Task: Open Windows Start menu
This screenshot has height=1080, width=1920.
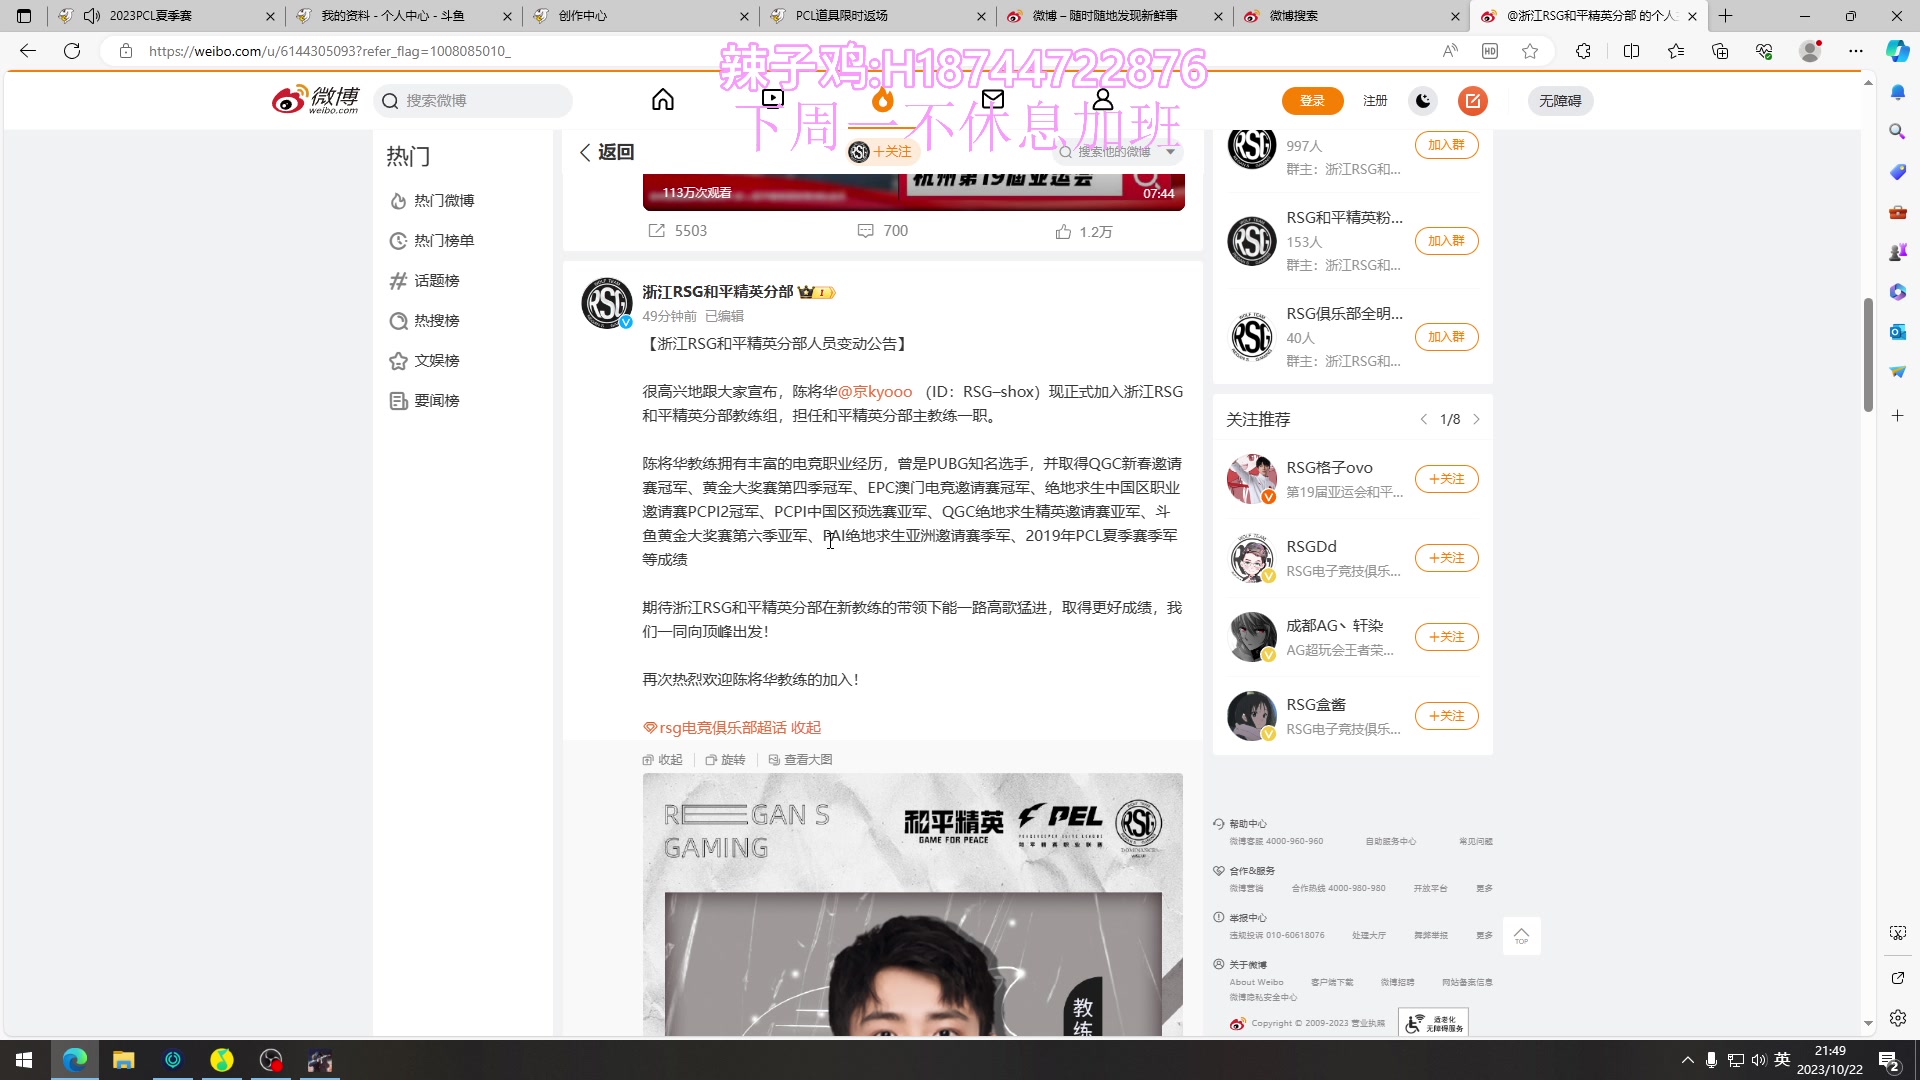Action: pyautogui.click(x=24, y=1060)
